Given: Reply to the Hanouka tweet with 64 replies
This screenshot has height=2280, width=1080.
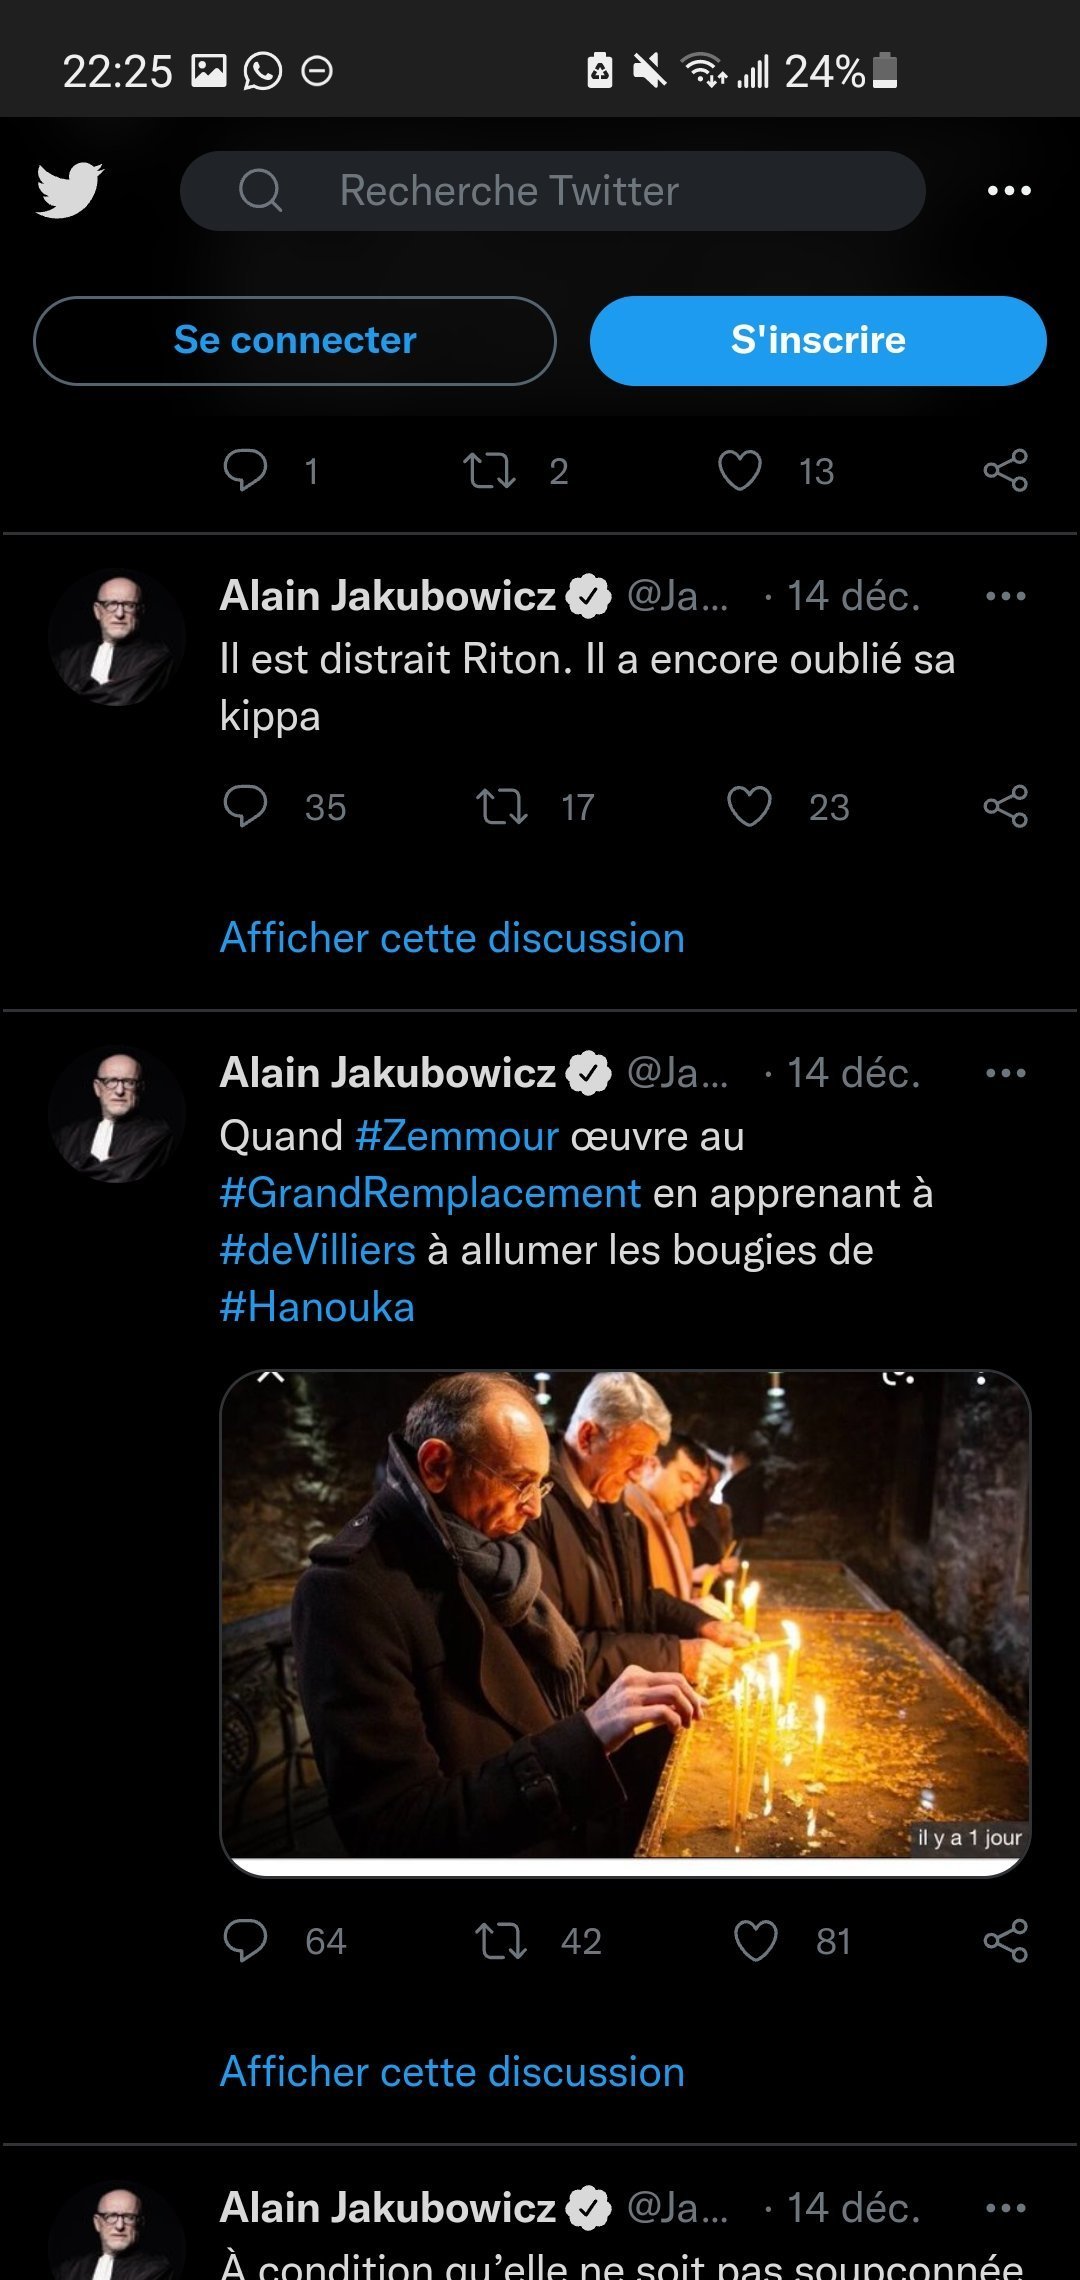Looking at the screenshot, I should [x=245, y=1940].
